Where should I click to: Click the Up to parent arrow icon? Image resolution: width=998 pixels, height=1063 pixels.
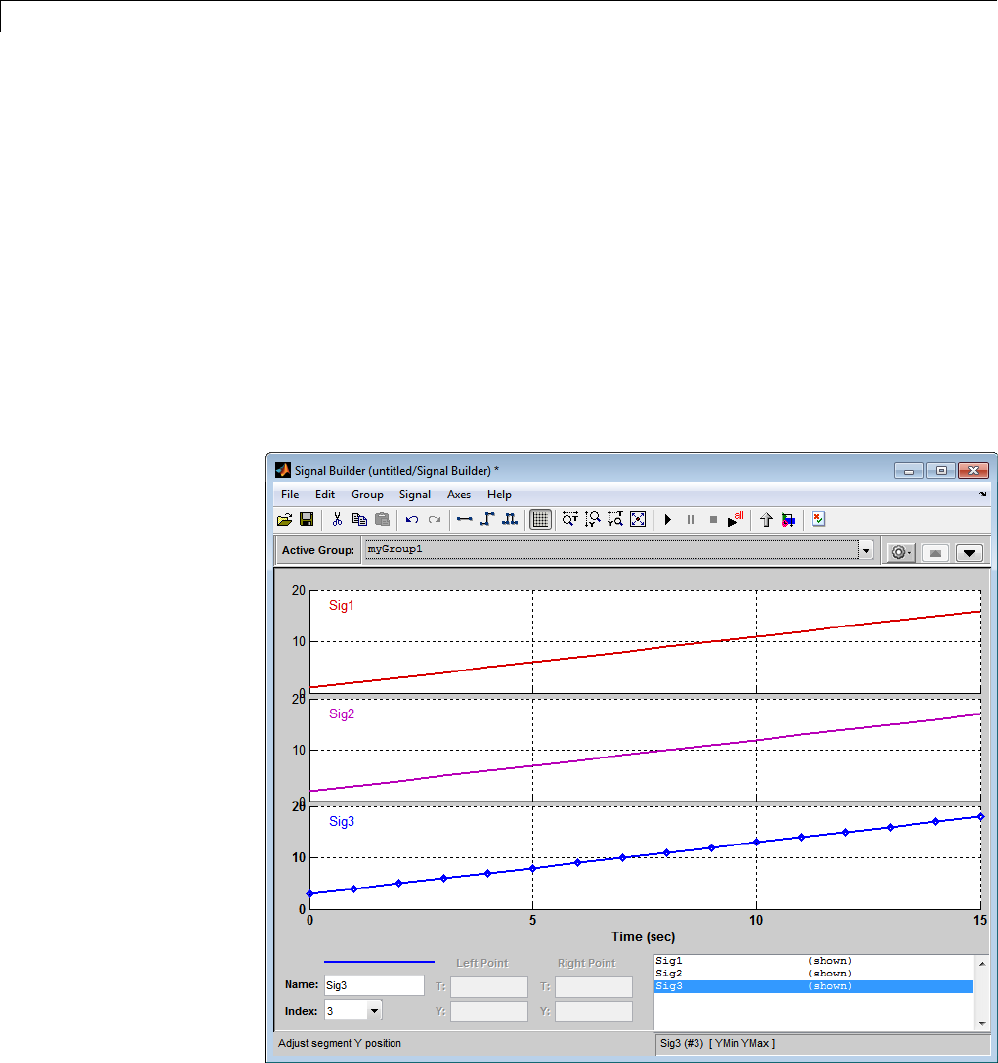[766, 520]
